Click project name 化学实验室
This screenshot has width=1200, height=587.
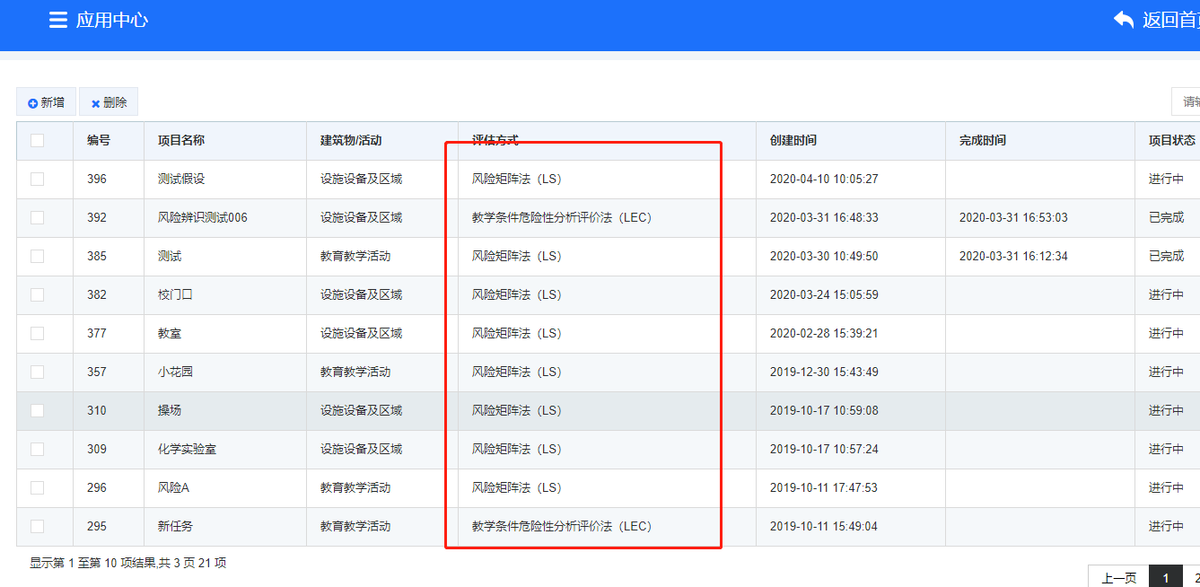[x=187, y=449]
